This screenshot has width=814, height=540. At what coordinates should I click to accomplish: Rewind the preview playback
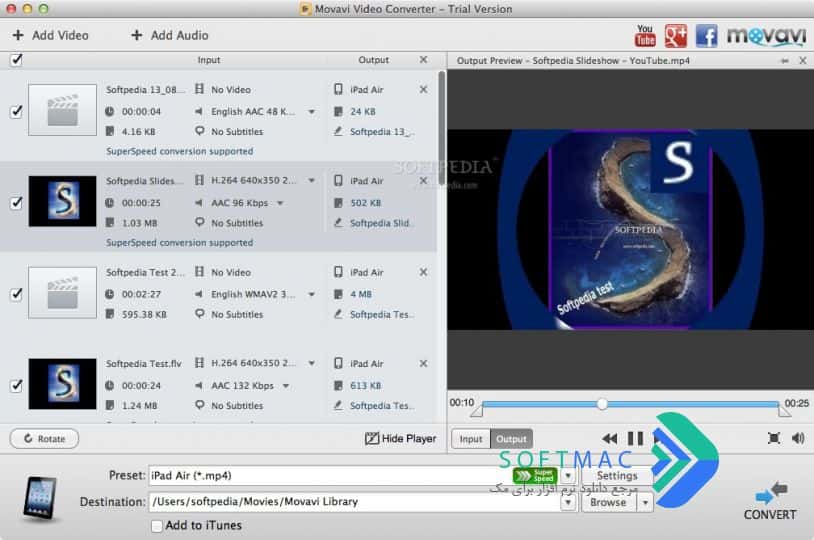tap(609, 439)
